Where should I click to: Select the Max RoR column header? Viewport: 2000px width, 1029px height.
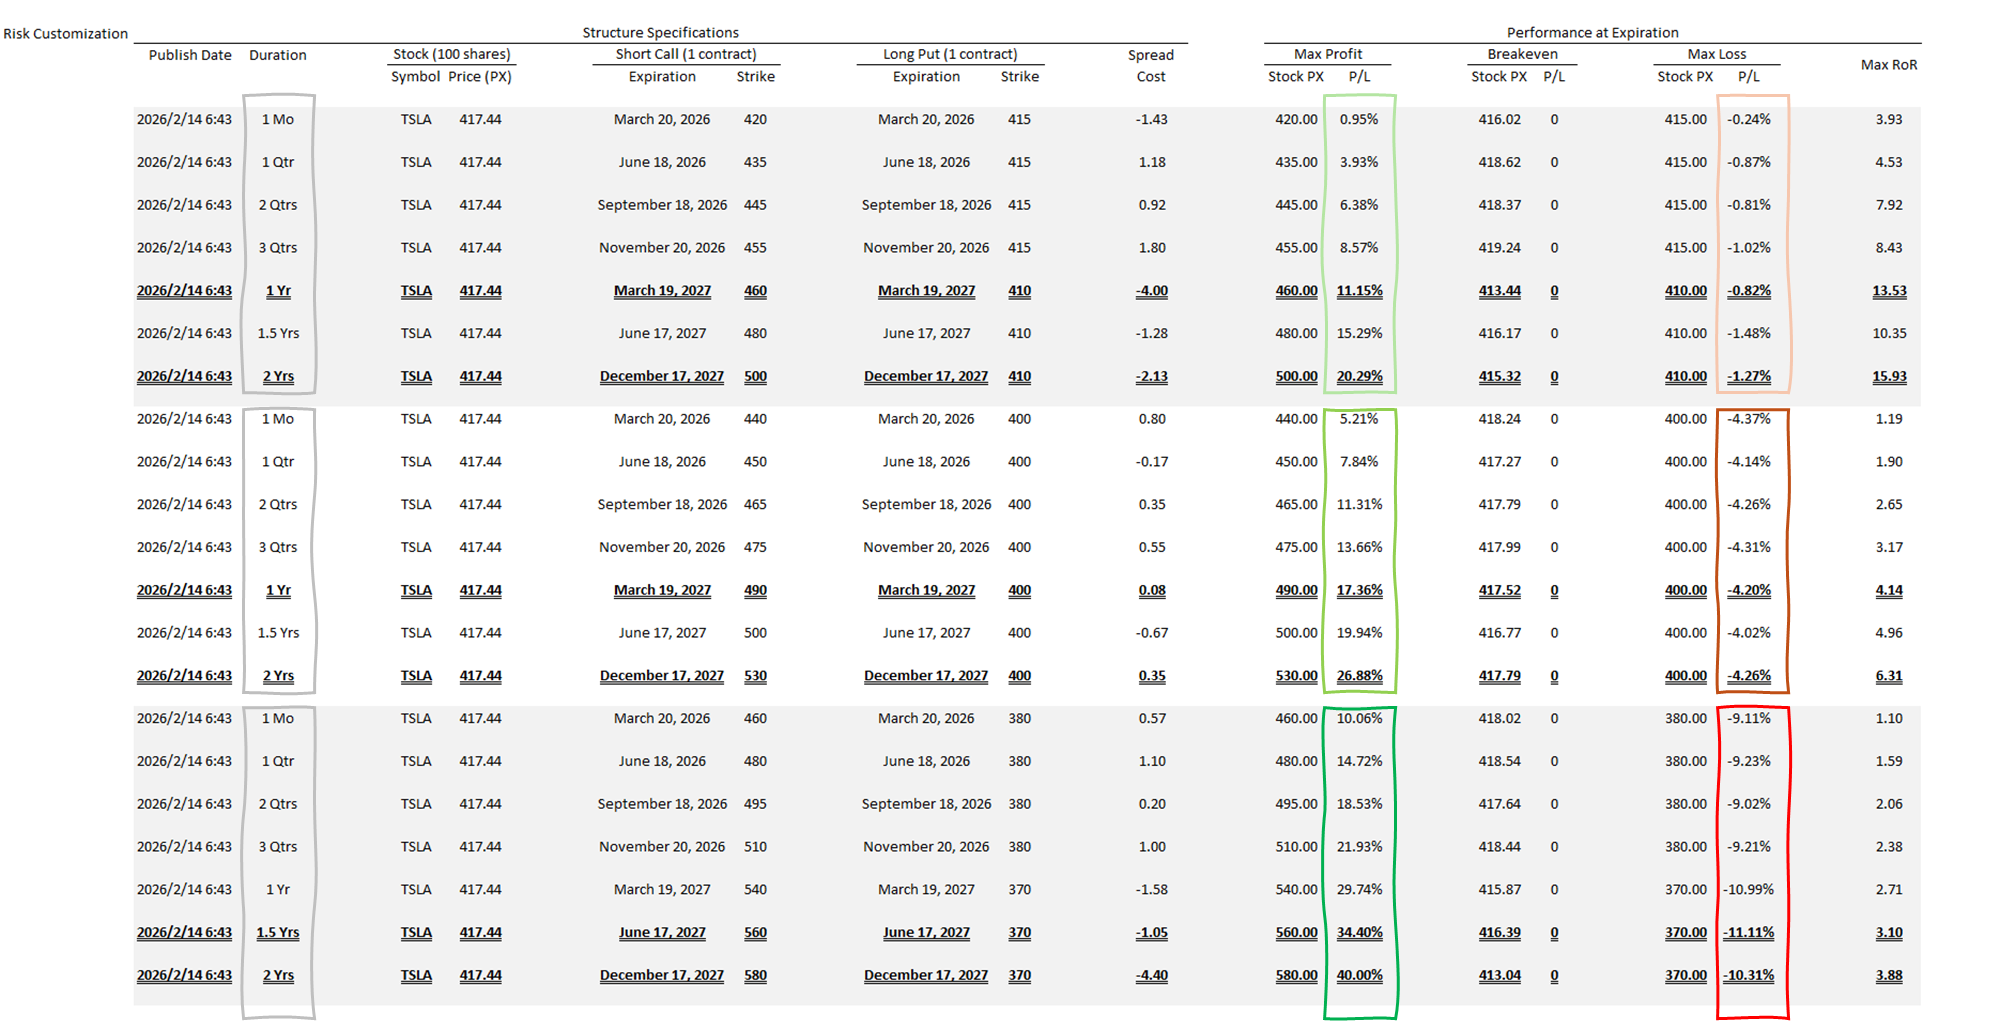click(1888, 65)
